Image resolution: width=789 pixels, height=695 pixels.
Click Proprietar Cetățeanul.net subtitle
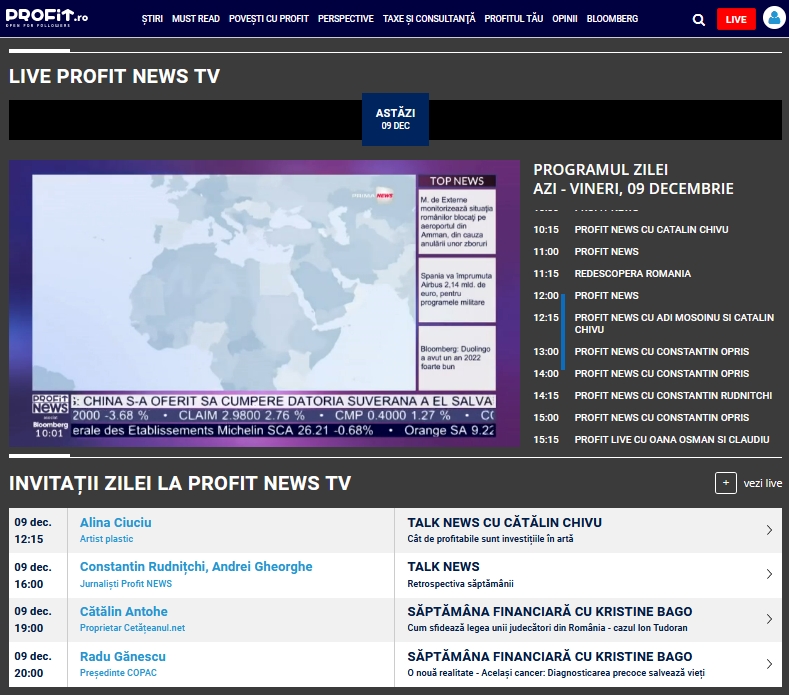coord(132,628)
